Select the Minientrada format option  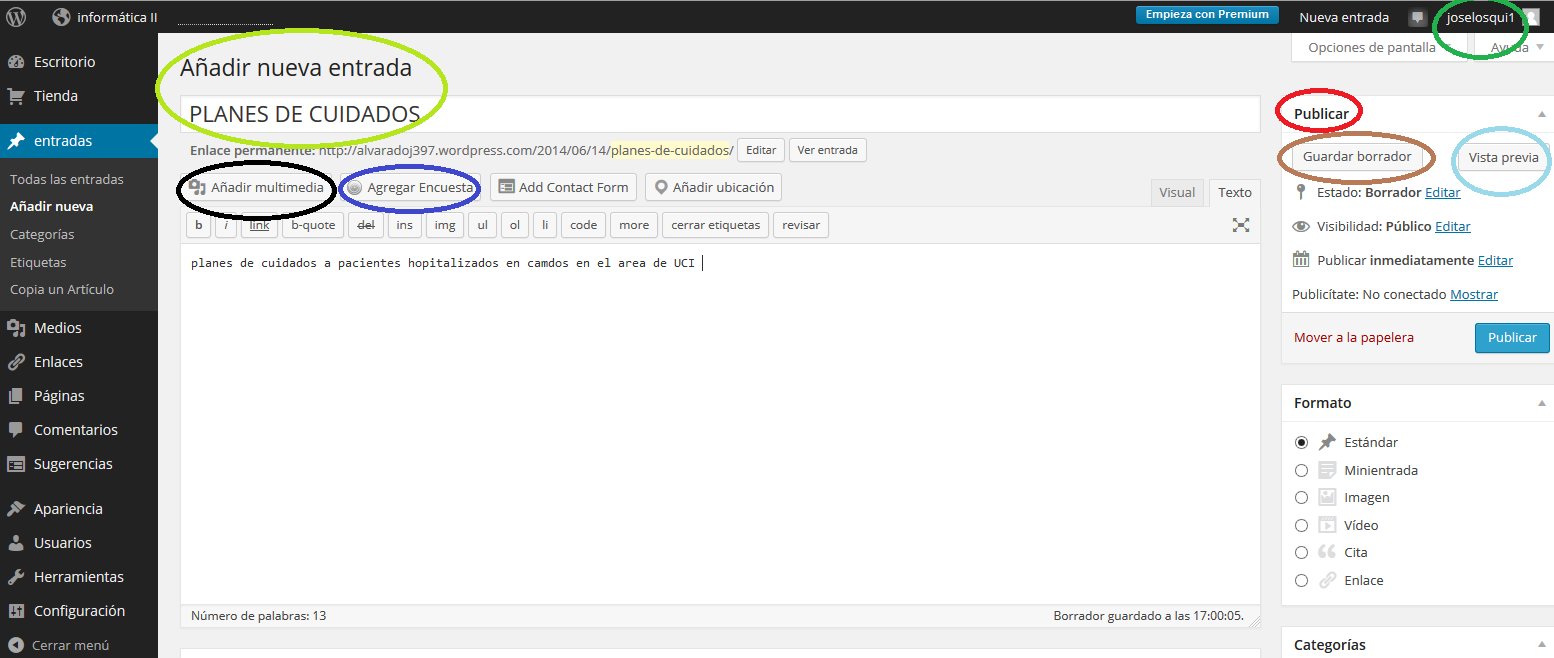(1301, 470)
